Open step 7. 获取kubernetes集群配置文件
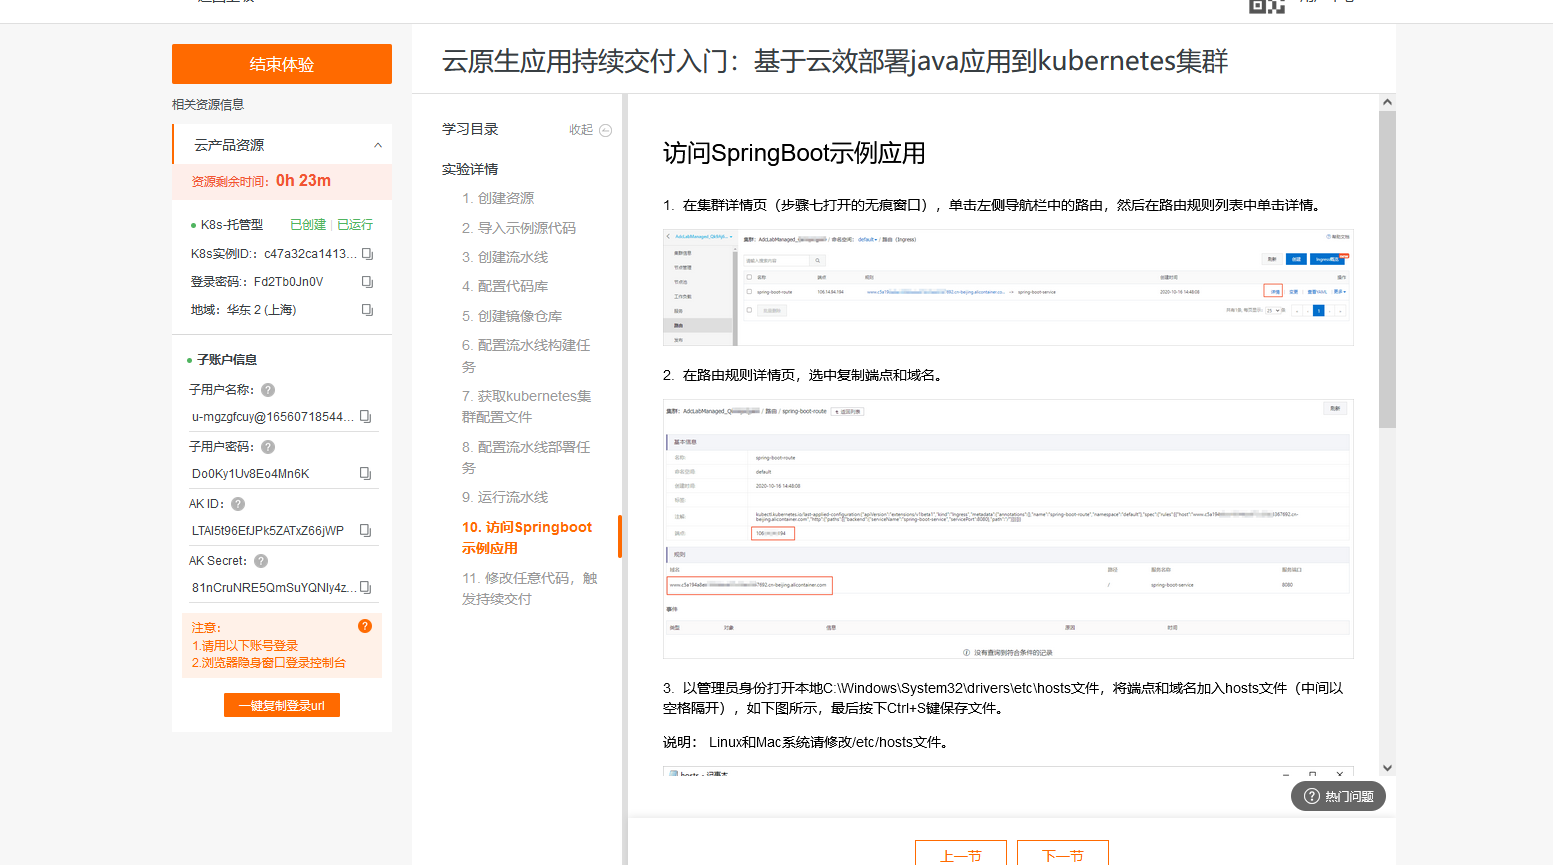 (526, 407)
